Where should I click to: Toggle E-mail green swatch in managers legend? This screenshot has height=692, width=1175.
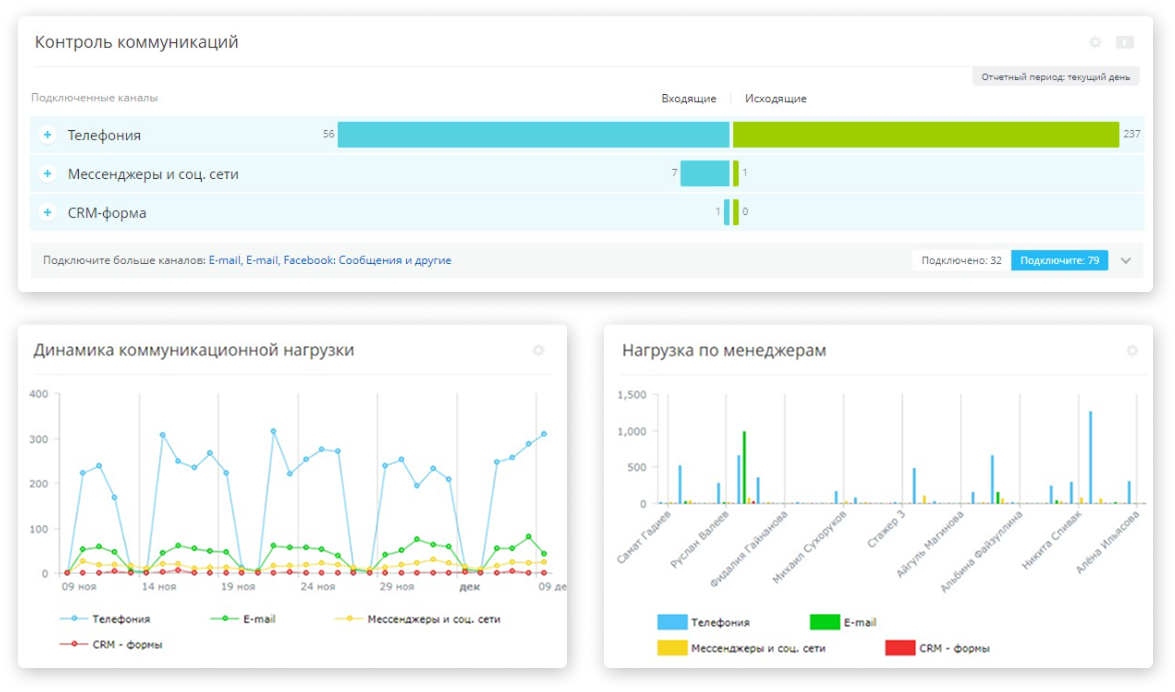pyautogui.click(x=825, y=622)
